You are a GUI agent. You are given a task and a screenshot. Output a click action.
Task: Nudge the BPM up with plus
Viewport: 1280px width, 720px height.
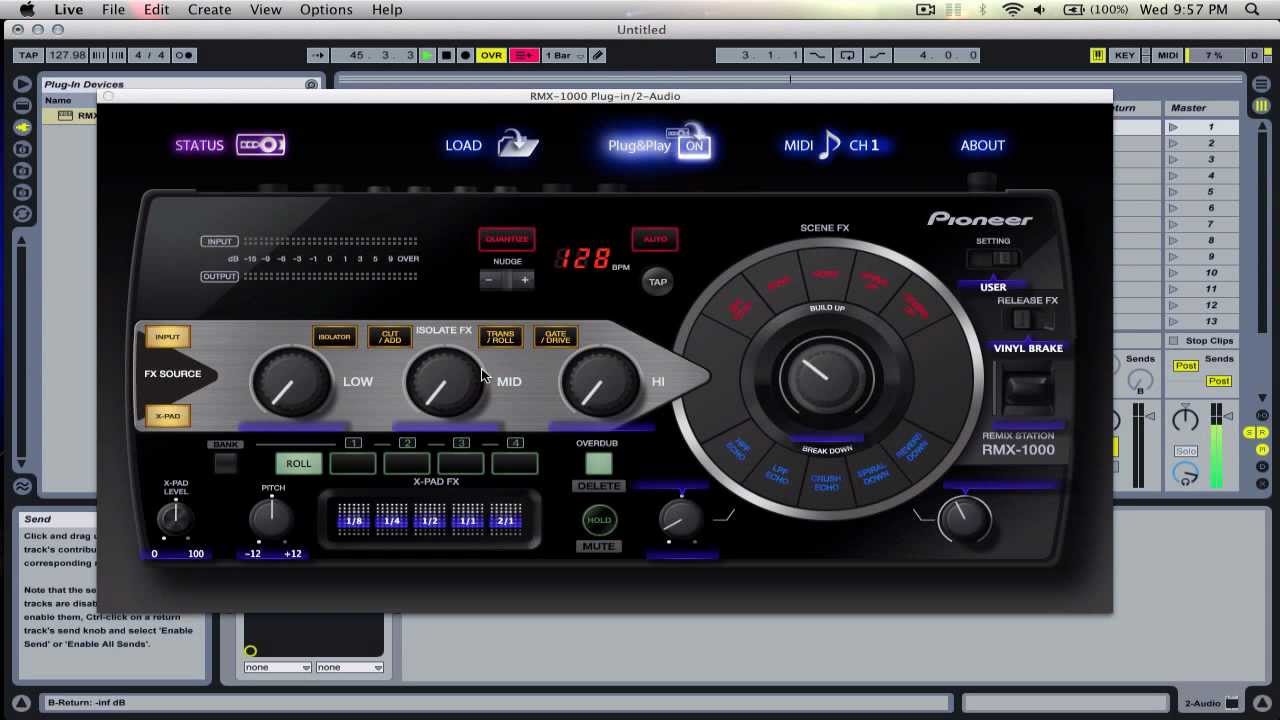(x=523, y=280)
